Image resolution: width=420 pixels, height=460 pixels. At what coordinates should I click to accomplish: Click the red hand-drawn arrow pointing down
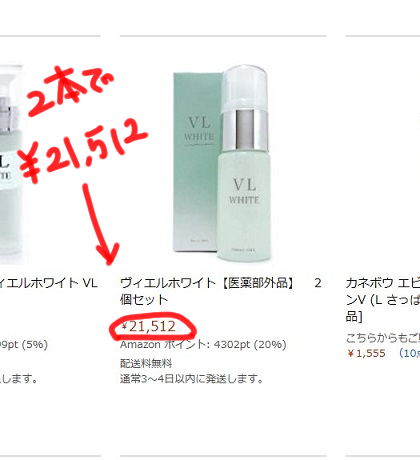click(100, 224)
